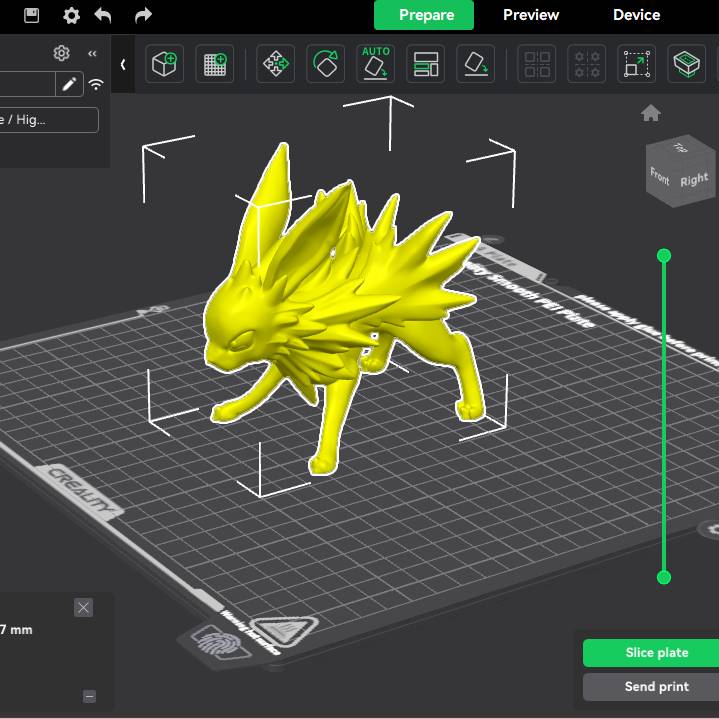Click the Wi-Fi connection icon

coord(96,84)
